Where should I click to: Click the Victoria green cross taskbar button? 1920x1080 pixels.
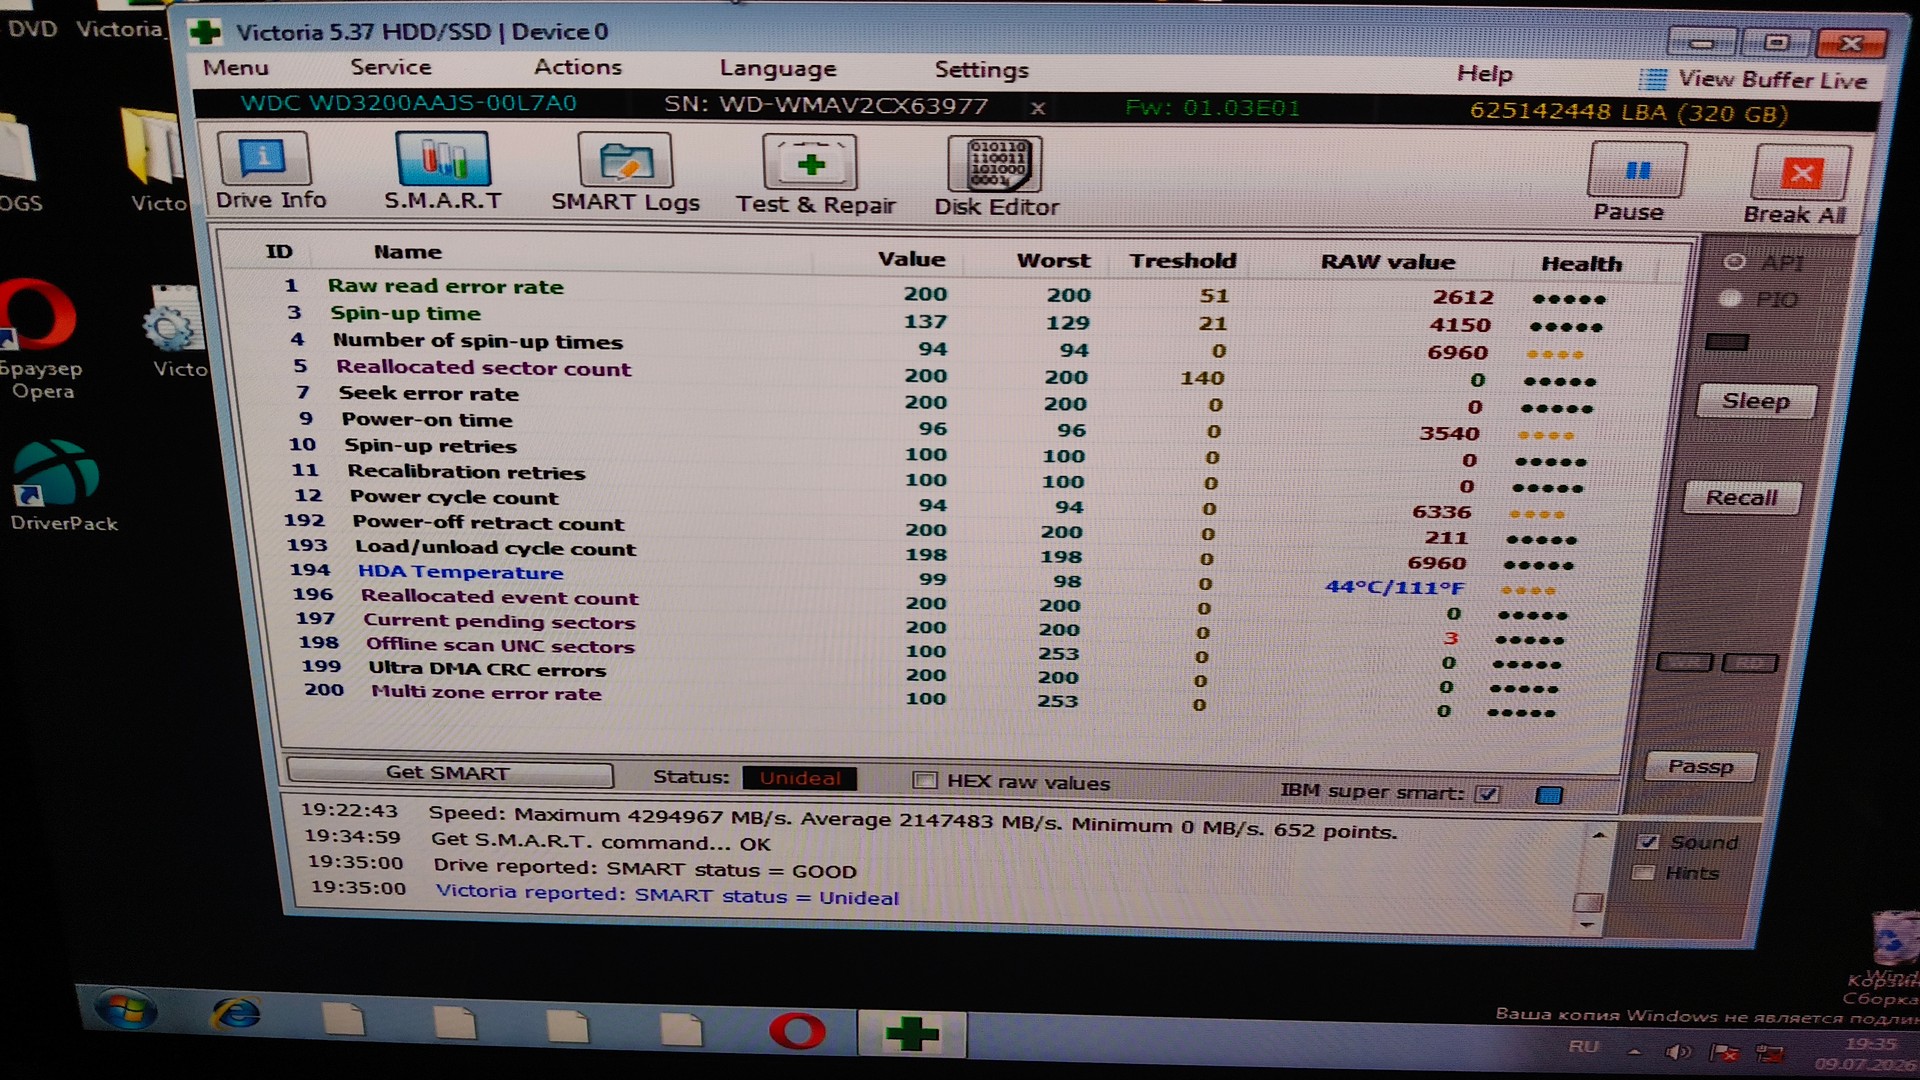point(912,1033)
